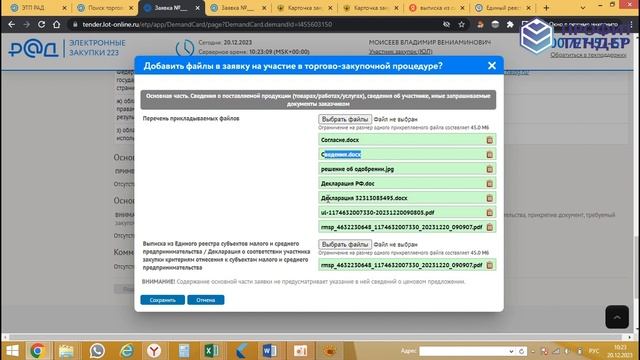The width and height of the screenshot is (640, 360).
Task: Delete rmsp pdf in the Основная часть list
Action: pyautogui.click(x=489, y=227)
